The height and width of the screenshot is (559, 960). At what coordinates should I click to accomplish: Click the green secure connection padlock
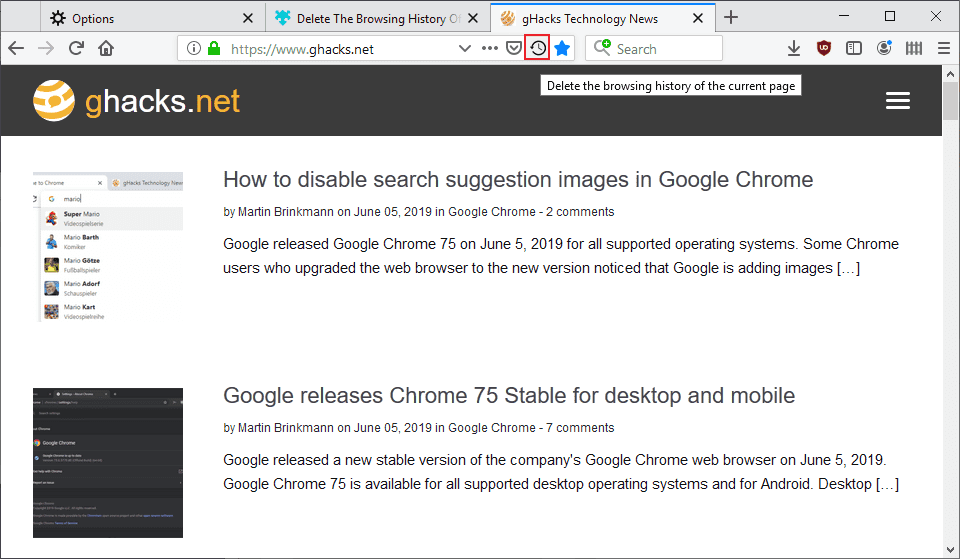(x=214, y=48)
